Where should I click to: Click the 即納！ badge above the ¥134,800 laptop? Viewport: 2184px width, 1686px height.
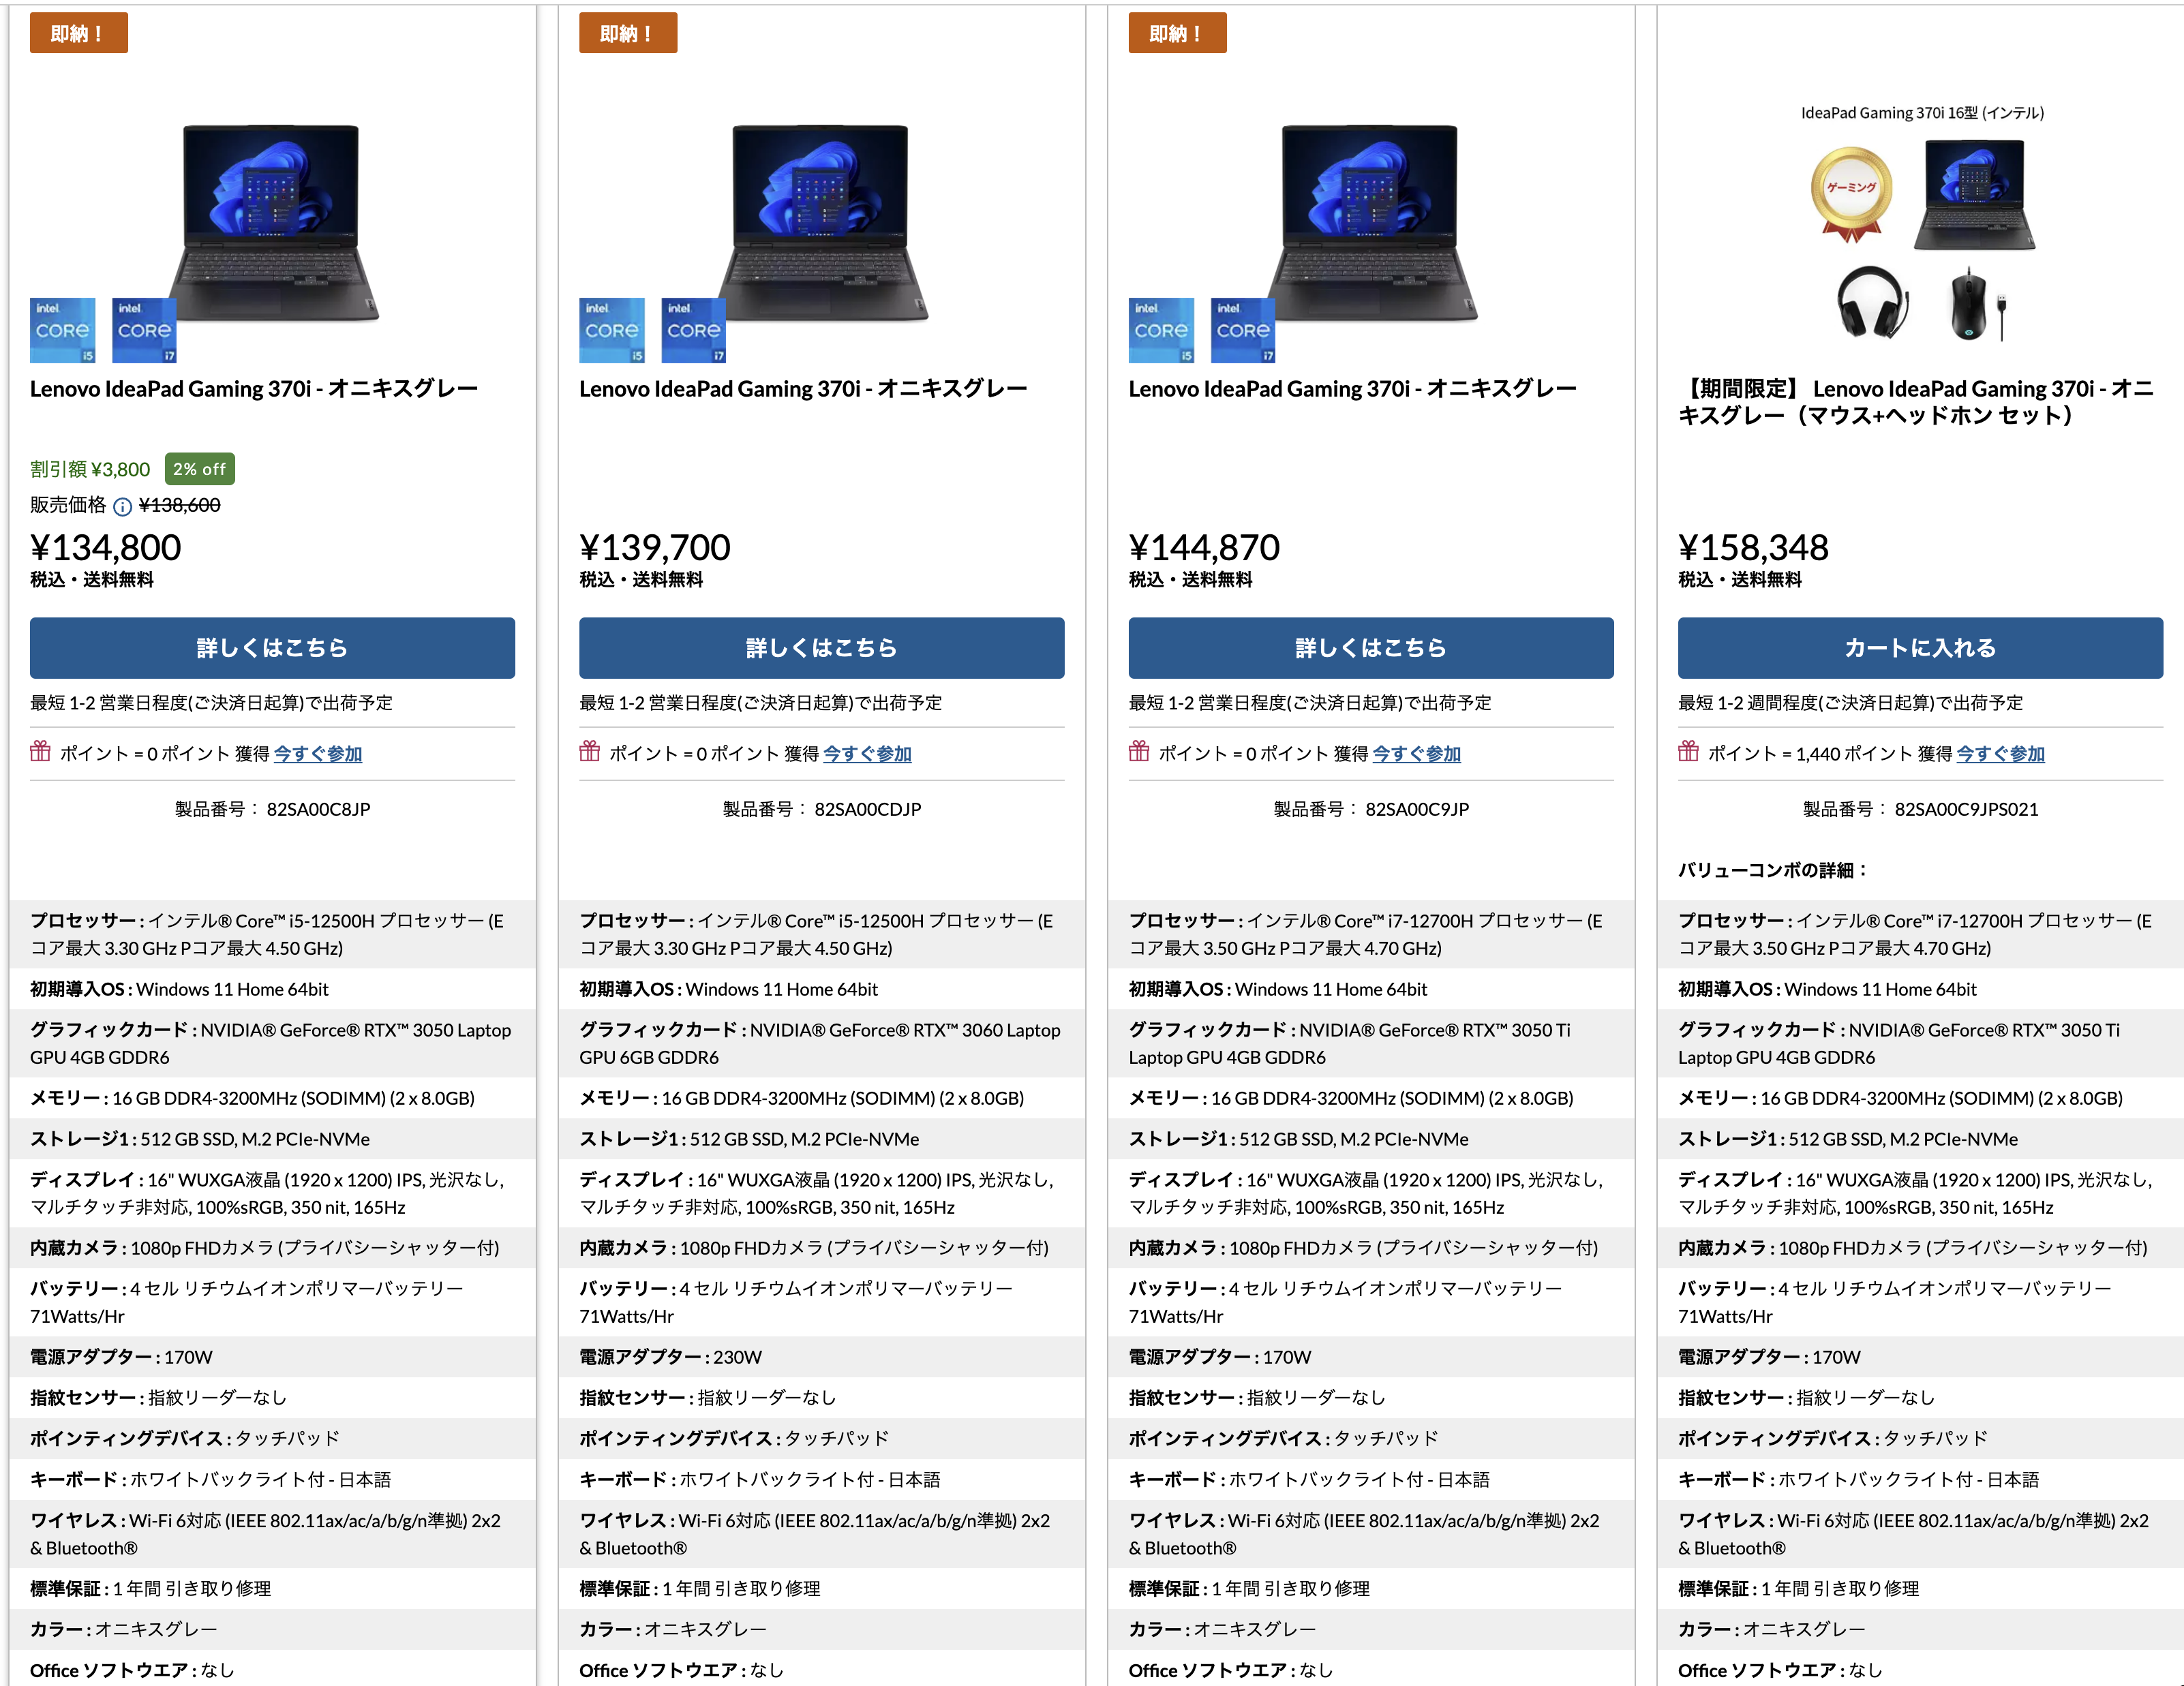pos(79,33)
